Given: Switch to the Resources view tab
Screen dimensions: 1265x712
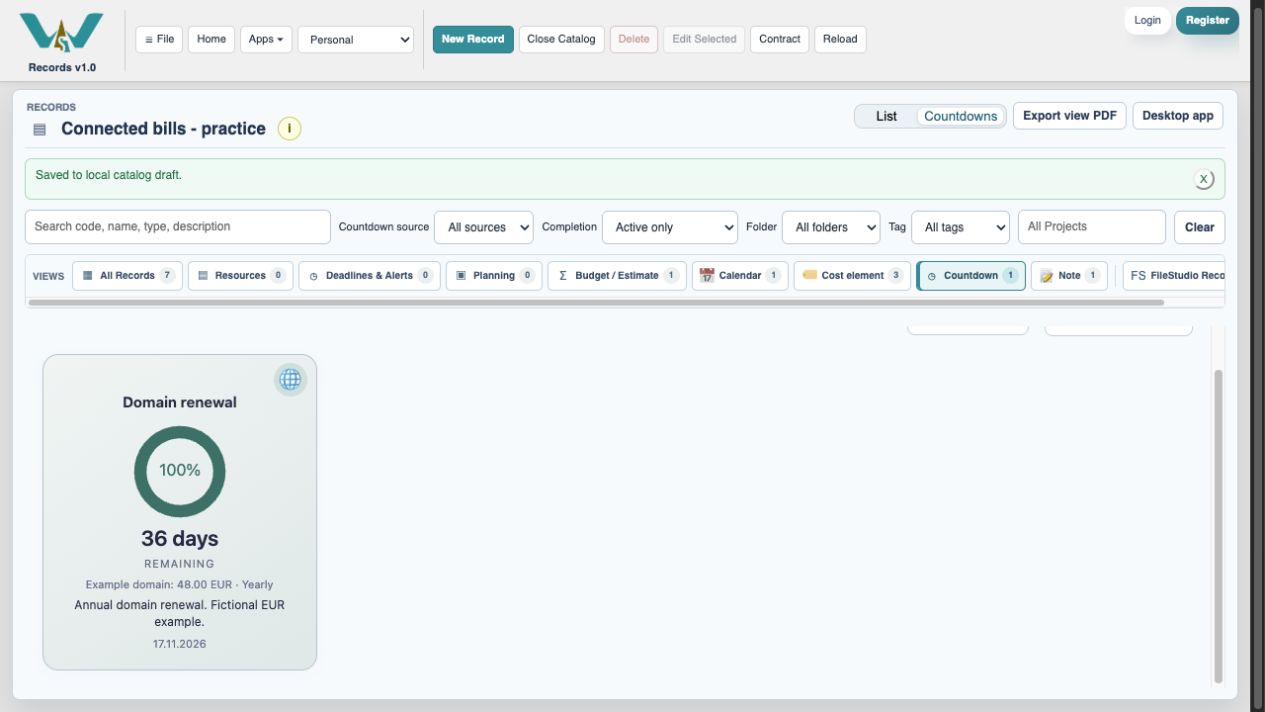Looking at the screenshot, I should click(240, 276).
